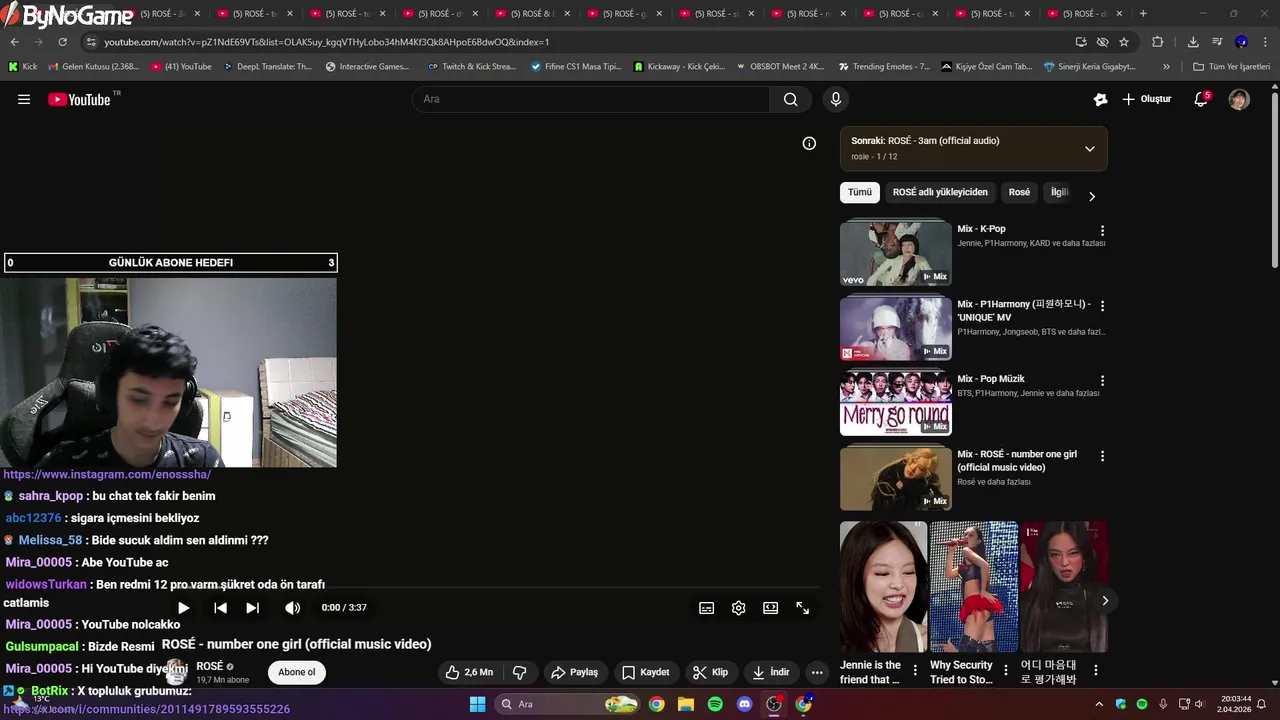Bookmark this page with star icon
The height and width of the screenshot is (720, 1280).
1124,42
